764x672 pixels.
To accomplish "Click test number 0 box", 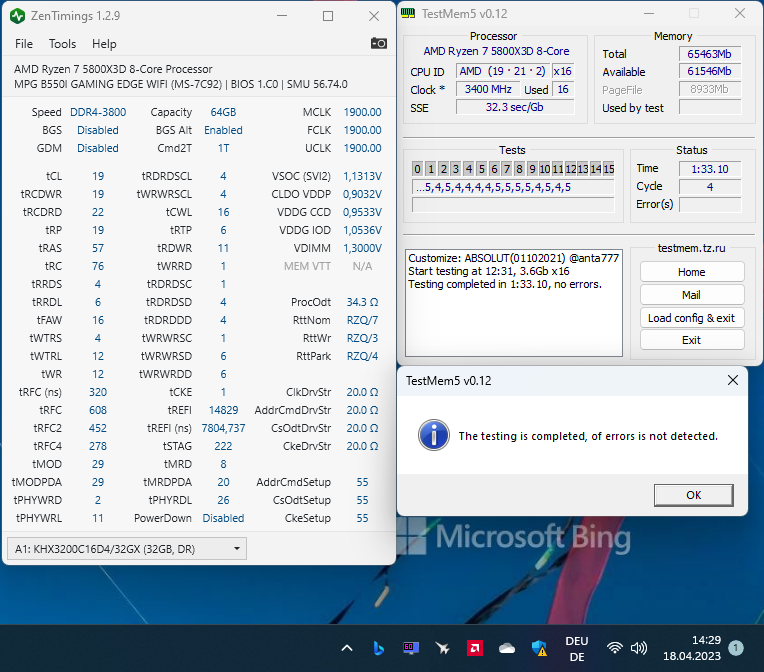I will 418,169.
